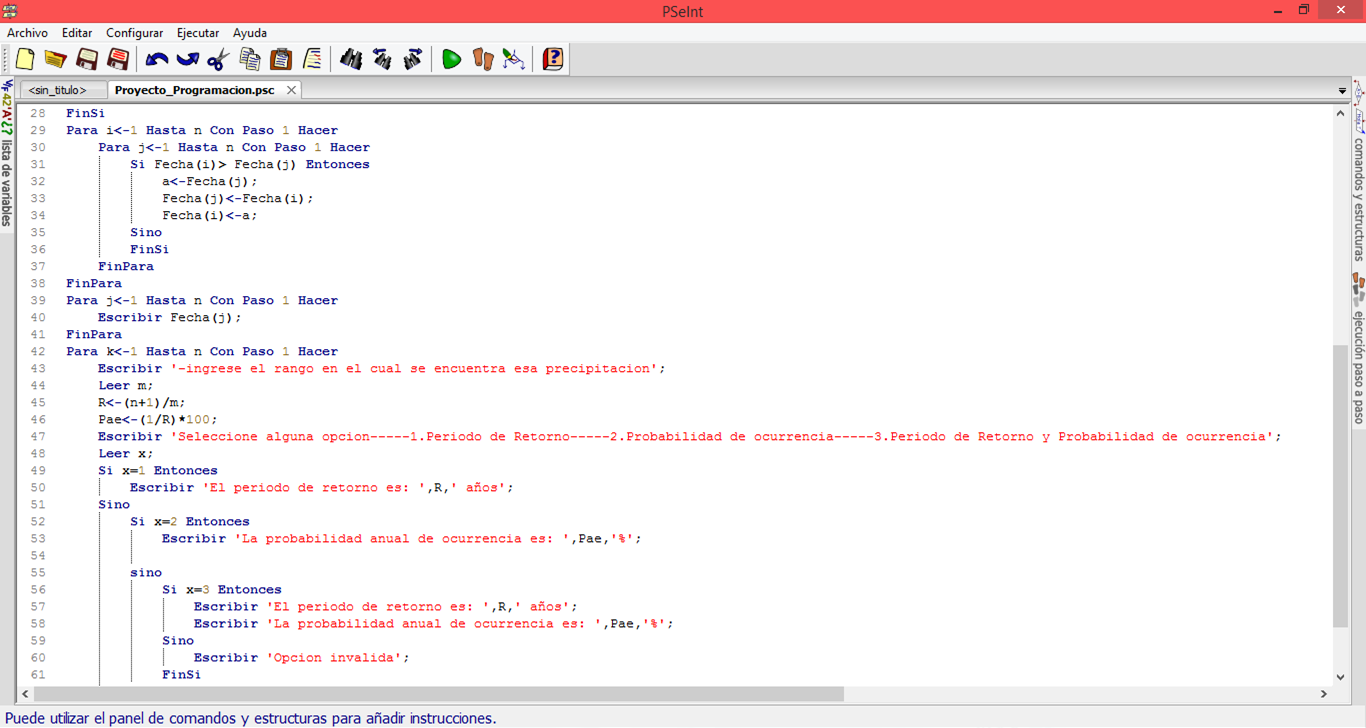Click the vertical scrollbar down arrow
Image resolution: width=1366 pixels, height=728 pixels.
(x=1340, y=677)
